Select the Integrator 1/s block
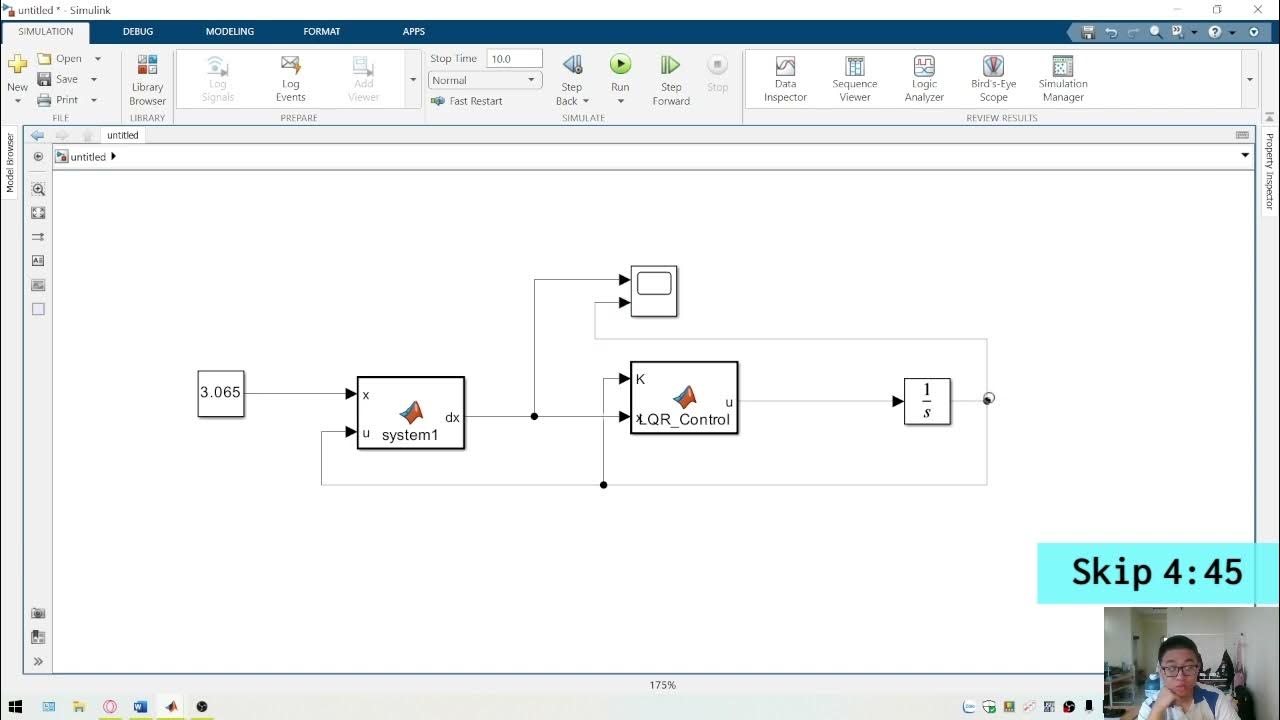 tap(927, 401)
